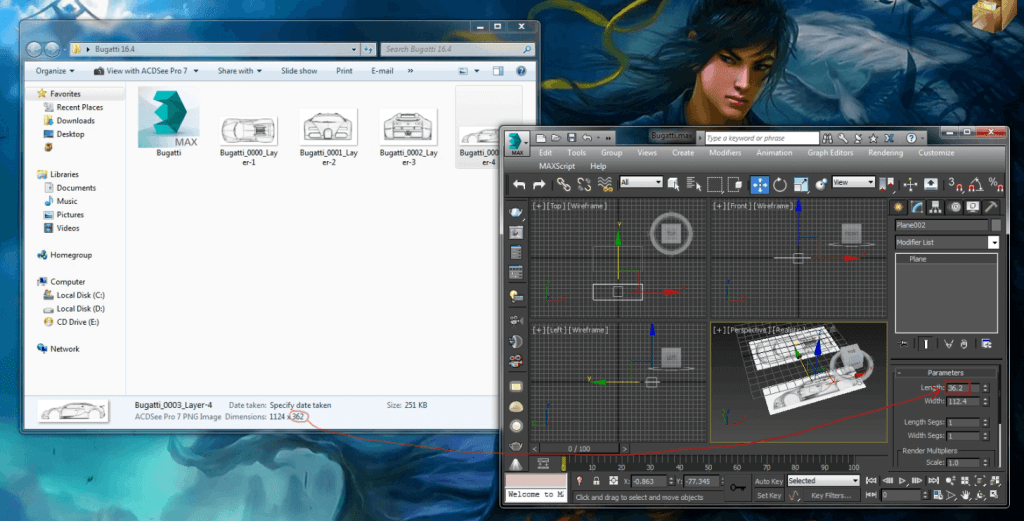This screenshot has width=1024, height=521.
Task: Expand View with ACDSee Pro 7 arrow
Action: click(196, 71)
